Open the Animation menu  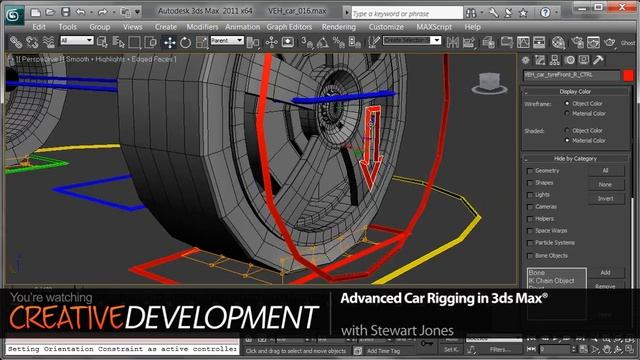click(242, 27)
